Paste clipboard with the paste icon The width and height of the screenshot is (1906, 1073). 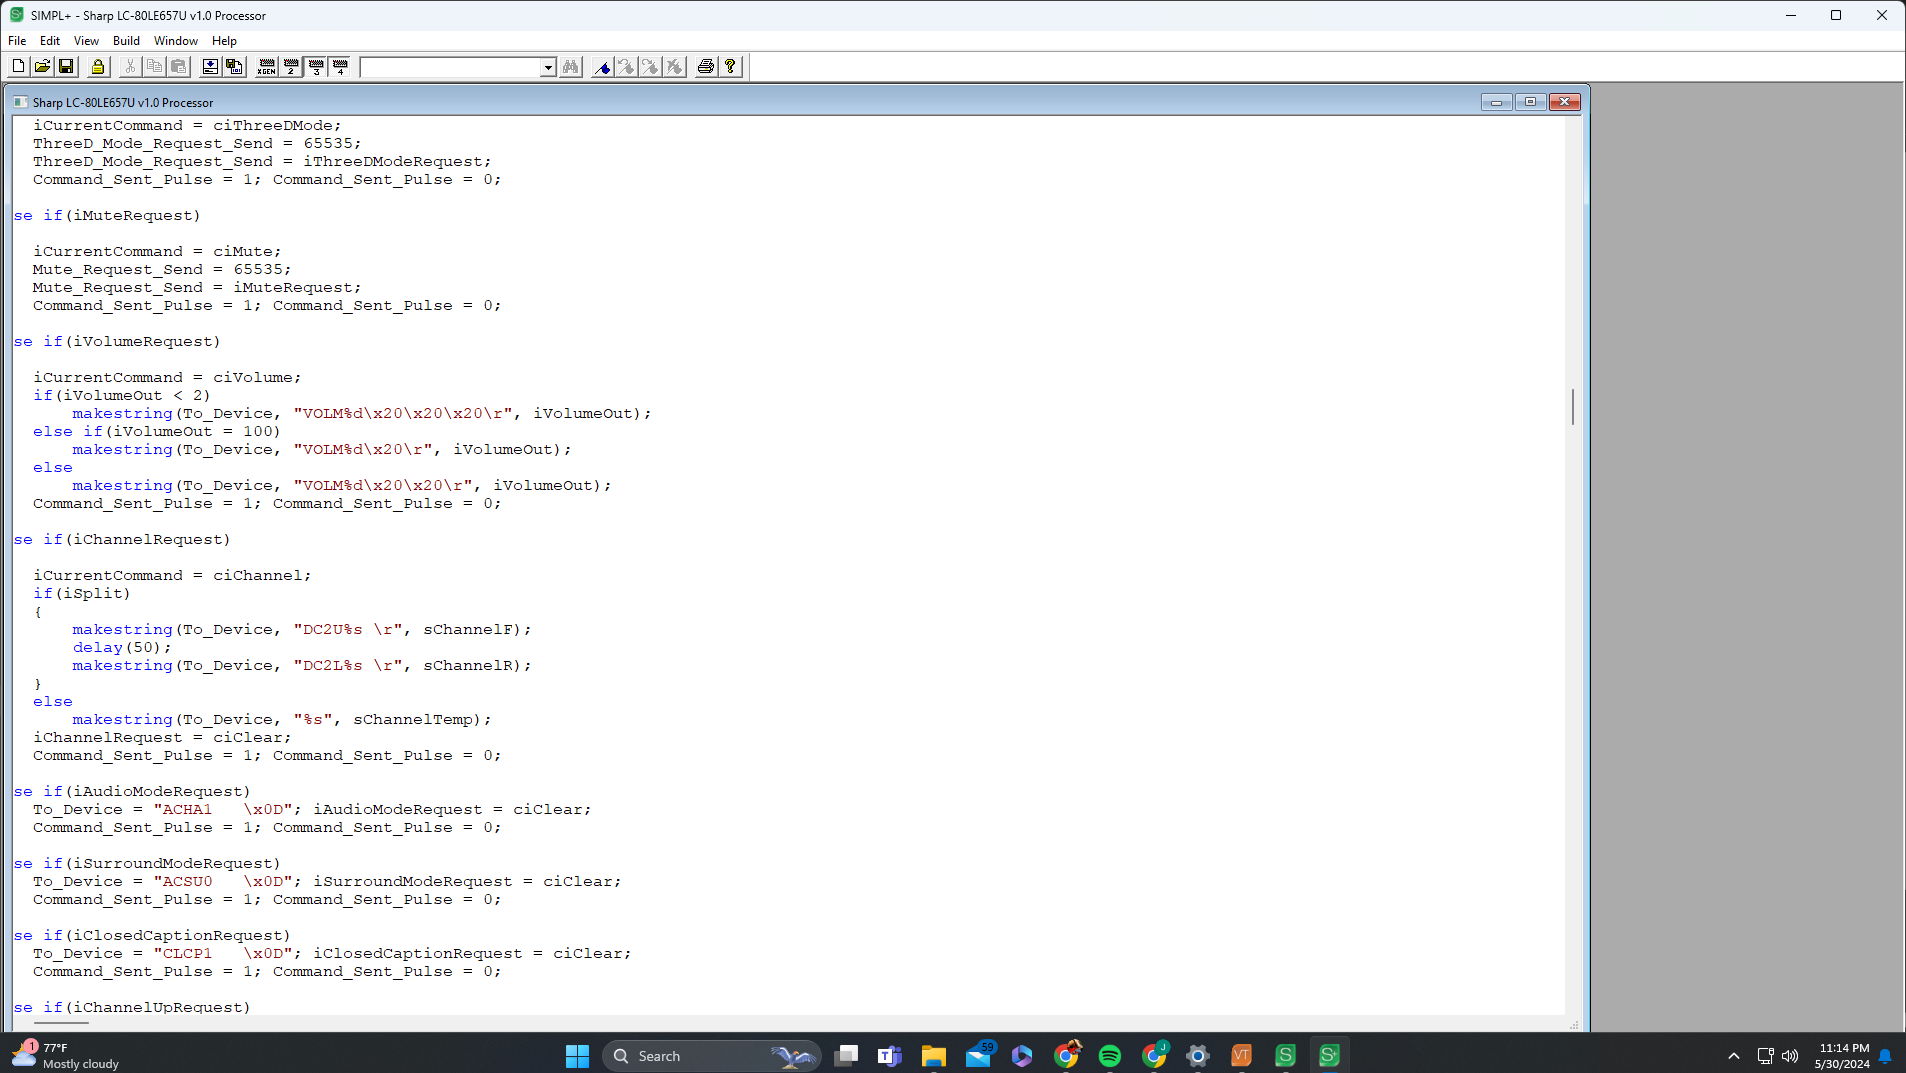point(178,67)
